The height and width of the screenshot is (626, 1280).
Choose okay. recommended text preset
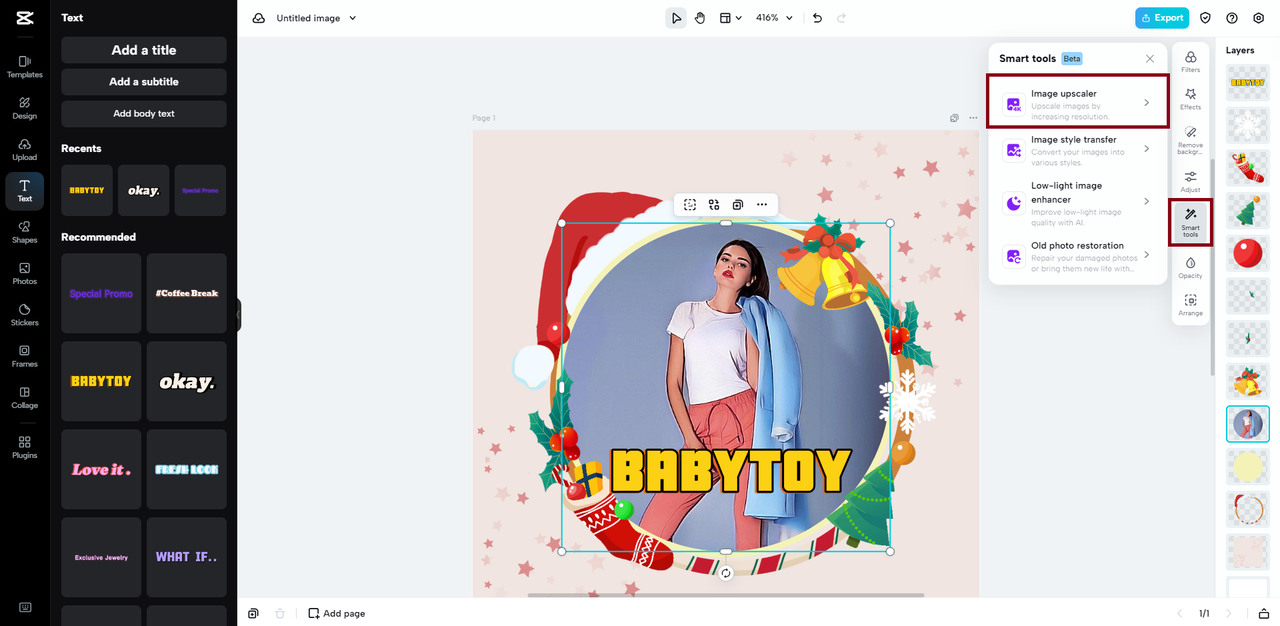[x=187, y=381]
